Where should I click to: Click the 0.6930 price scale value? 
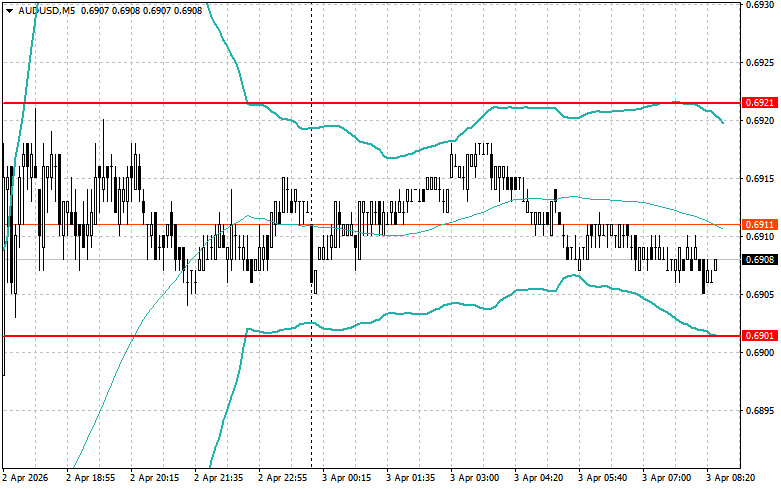[760, 4]
